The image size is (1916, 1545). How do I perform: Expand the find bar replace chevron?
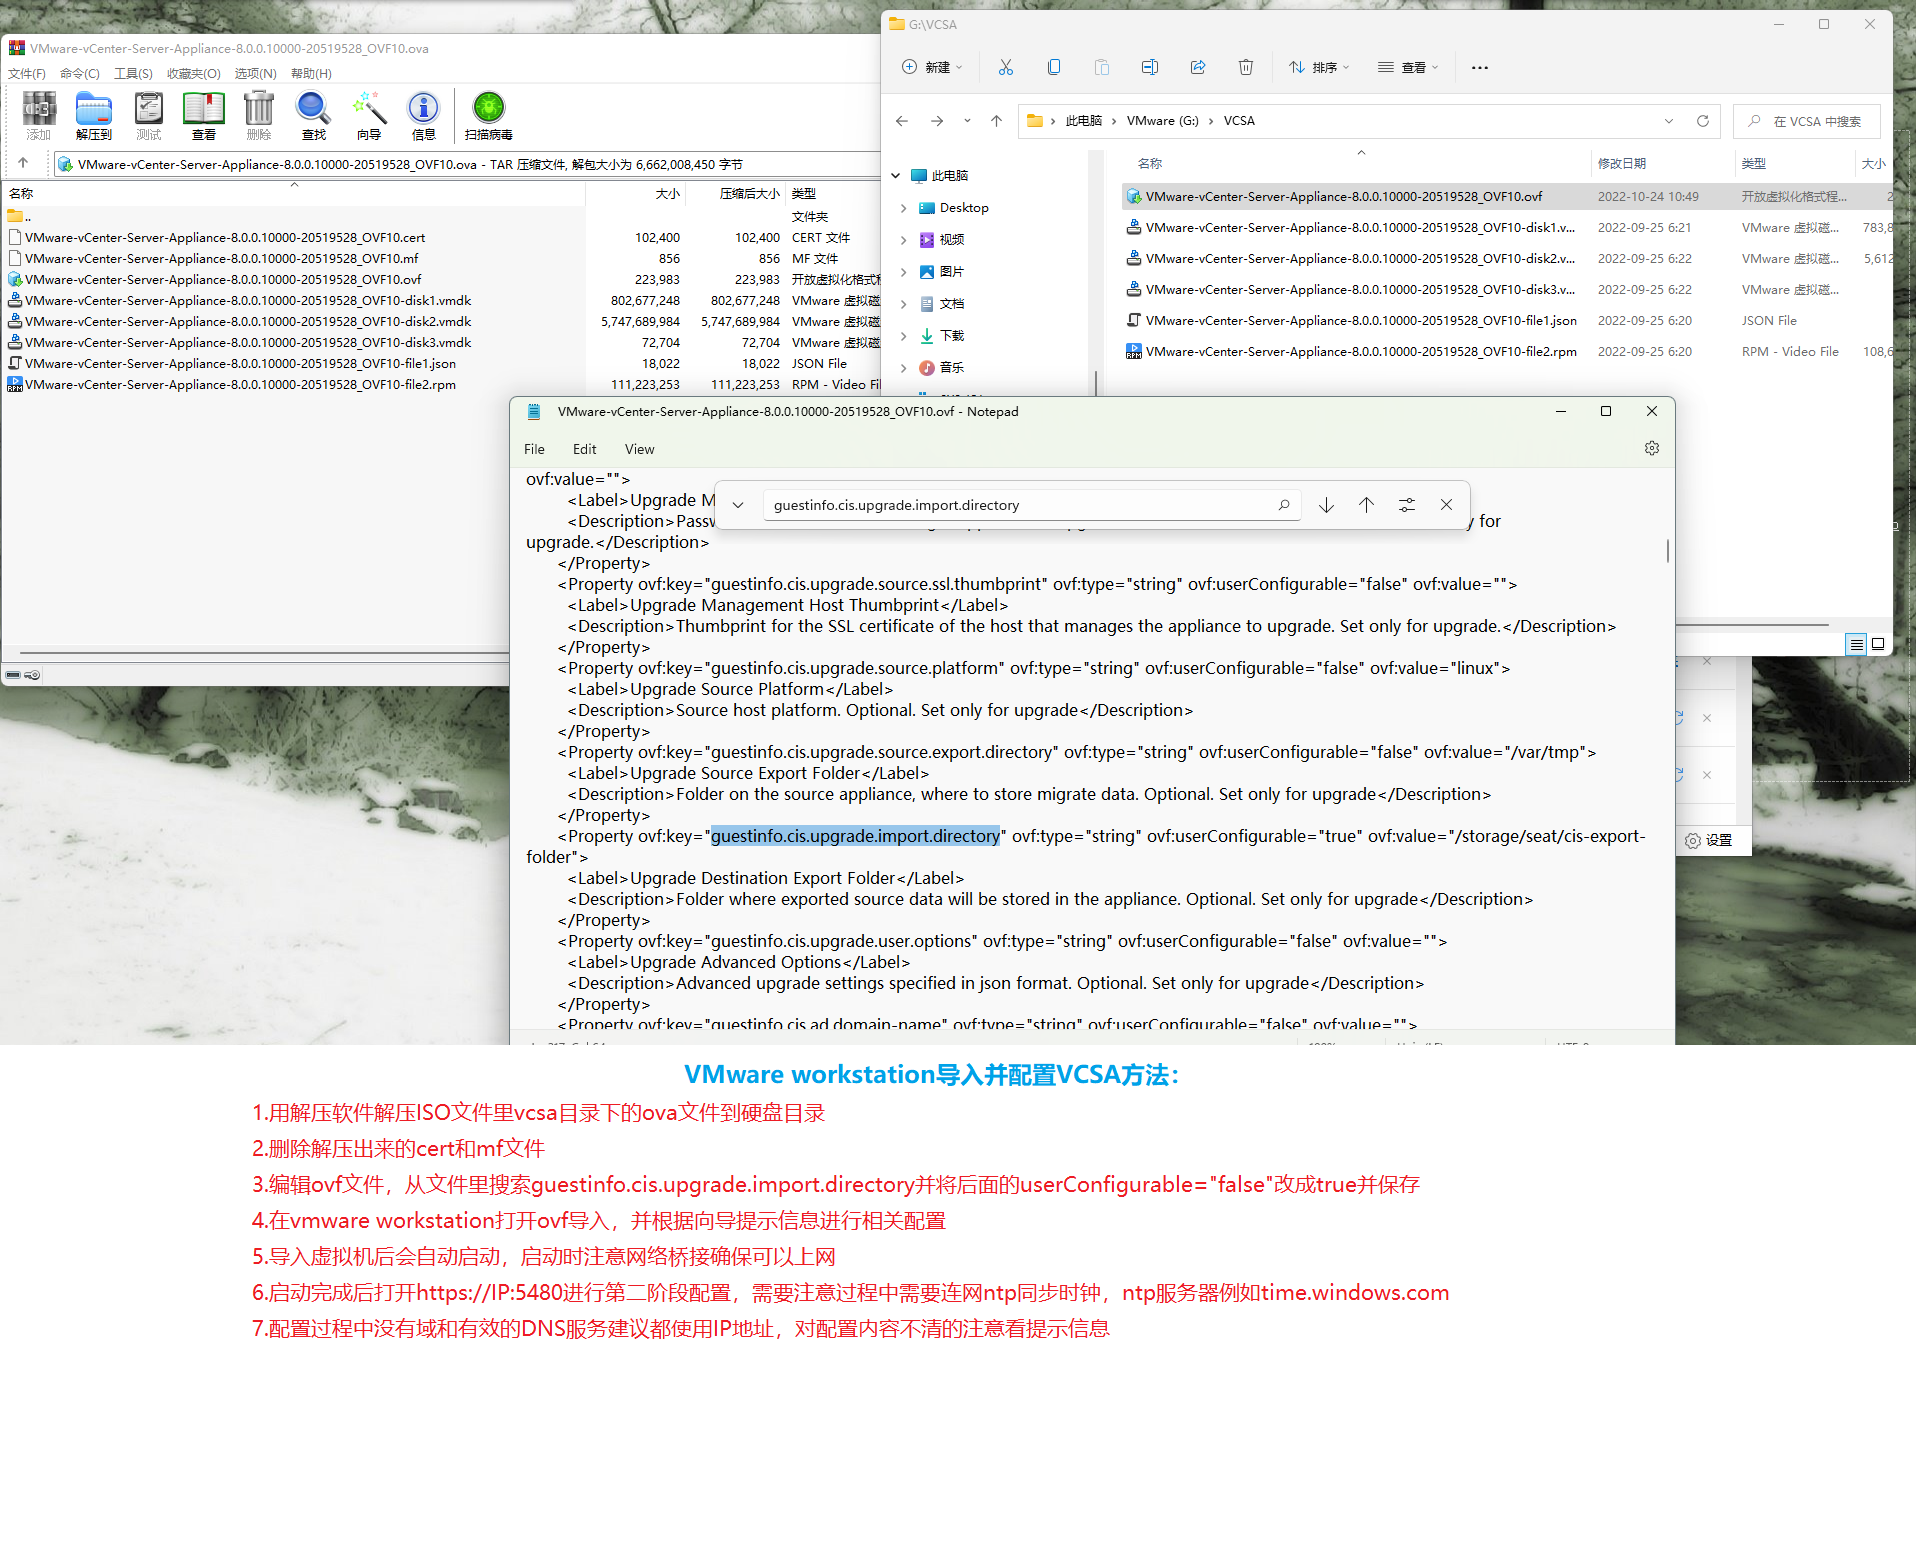[738, 505]
